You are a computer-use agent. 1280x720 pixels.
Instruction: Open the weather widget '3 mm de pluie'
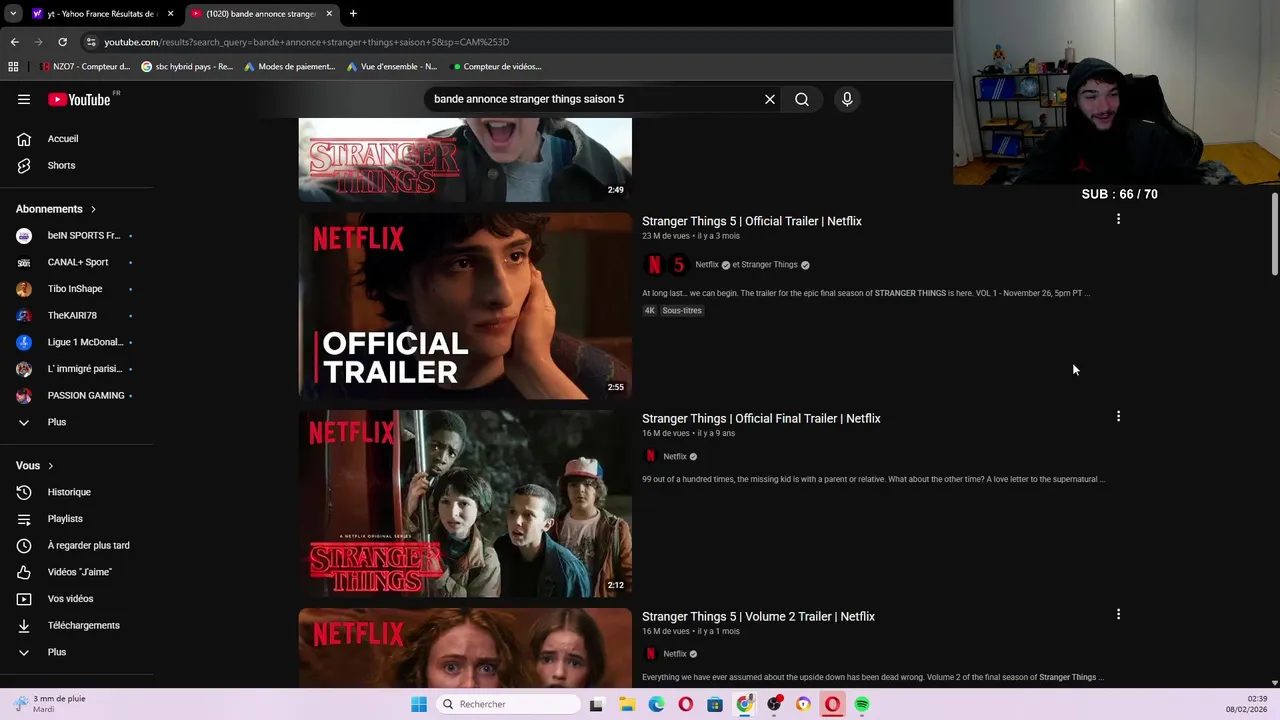pyautogui.click(x=50, y=704)
